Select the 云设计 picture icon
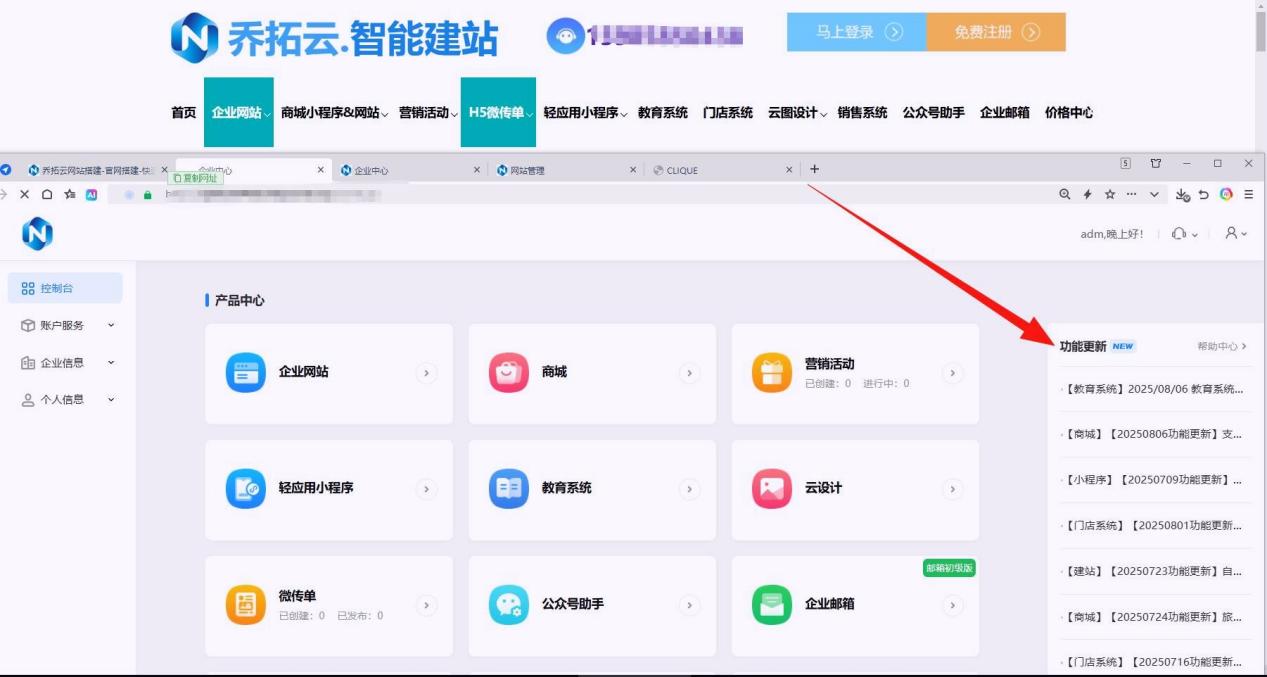The image size is (1267, 677). pos(771,489)
